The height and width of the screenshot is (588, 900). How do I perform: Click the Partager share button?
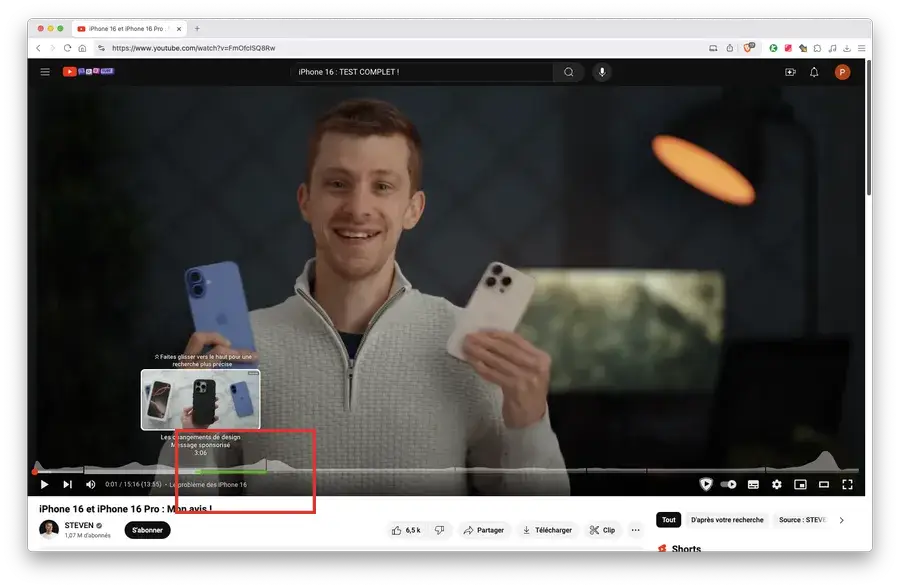tap(484, 530)
